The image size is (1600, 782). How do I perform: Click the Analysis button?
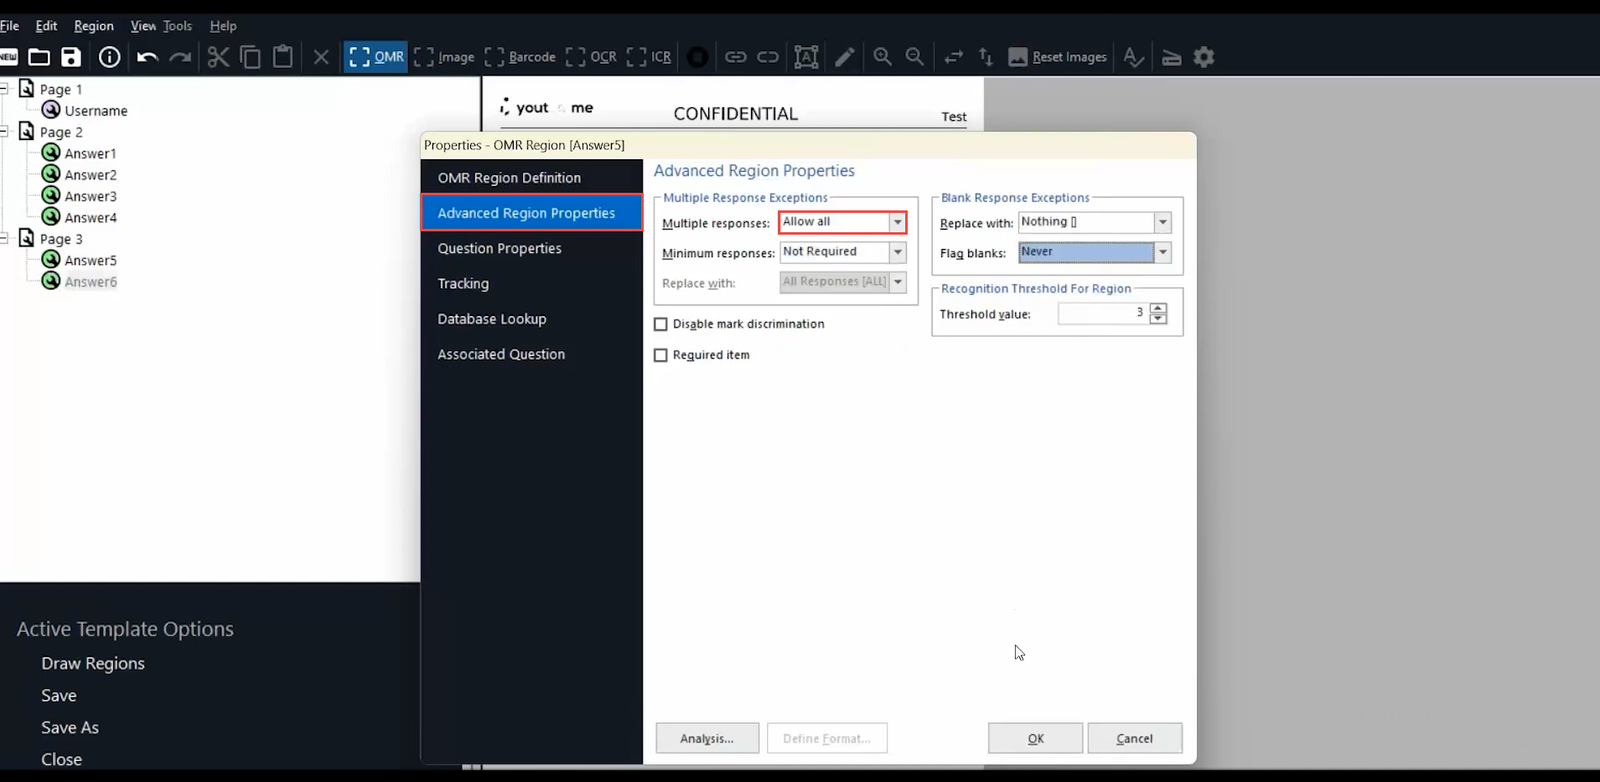(707, 738)
